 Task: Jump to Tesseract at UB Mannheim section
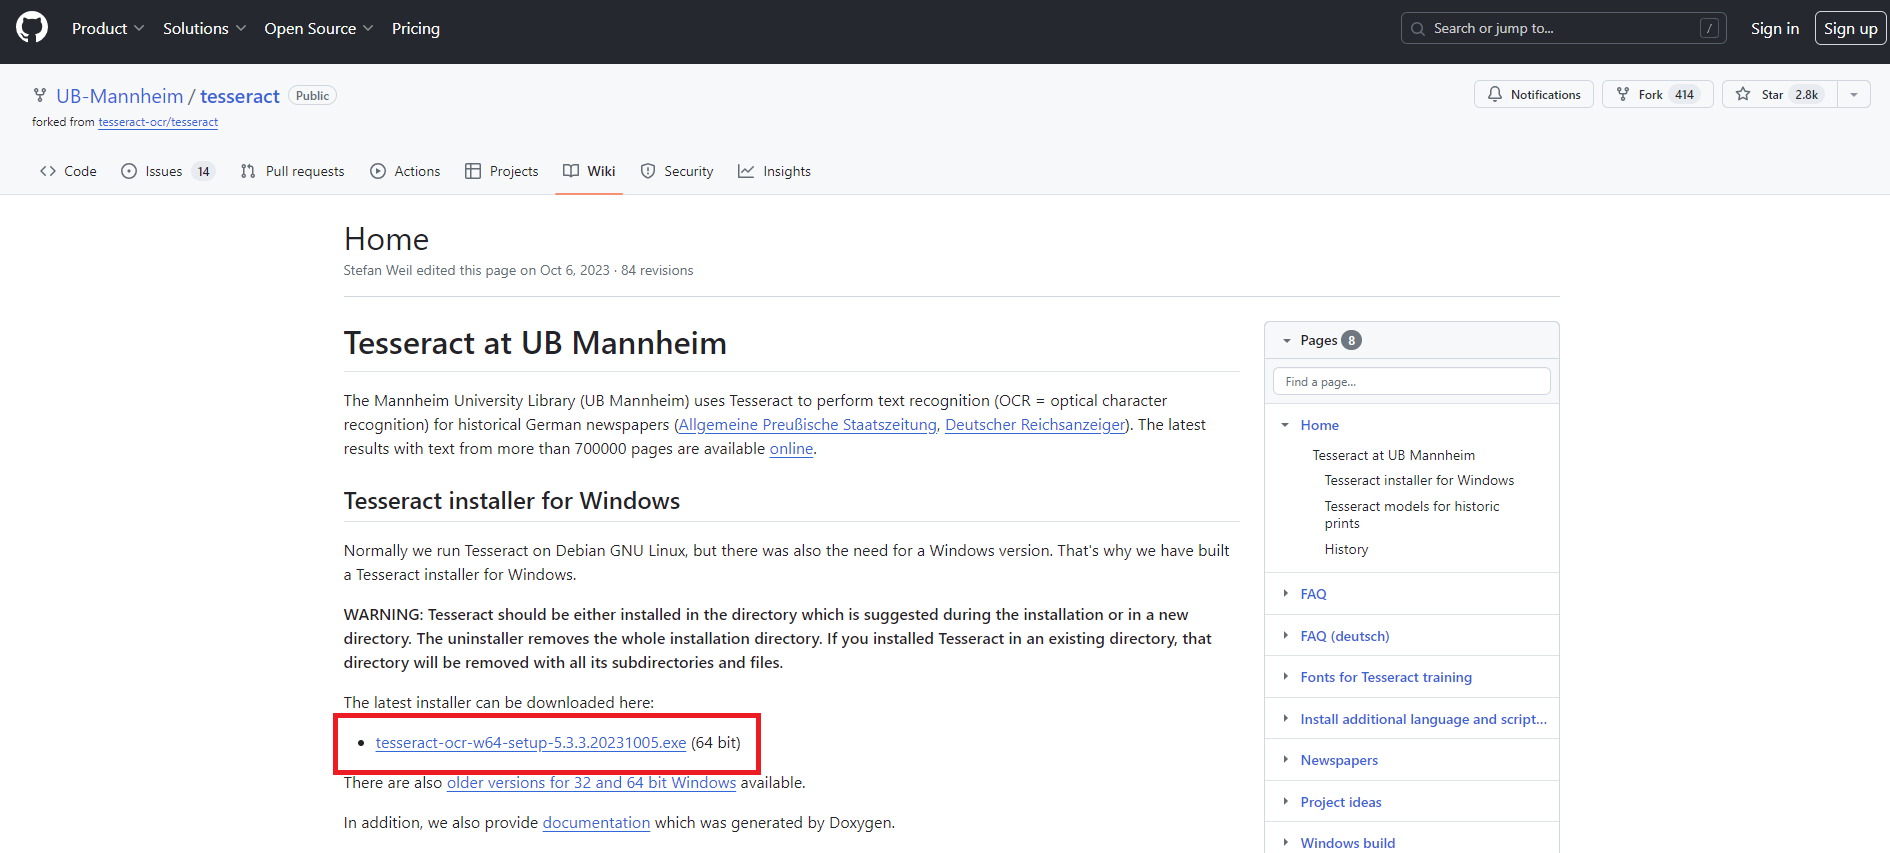(x=1394, y=455)
